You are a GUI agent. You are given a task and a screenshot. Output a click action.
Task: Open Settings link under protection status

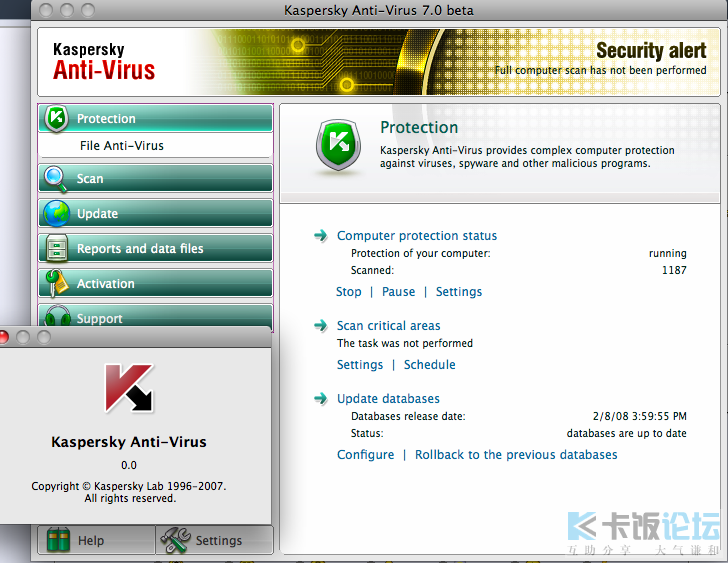pyautogui.click(x=459, y=292)
